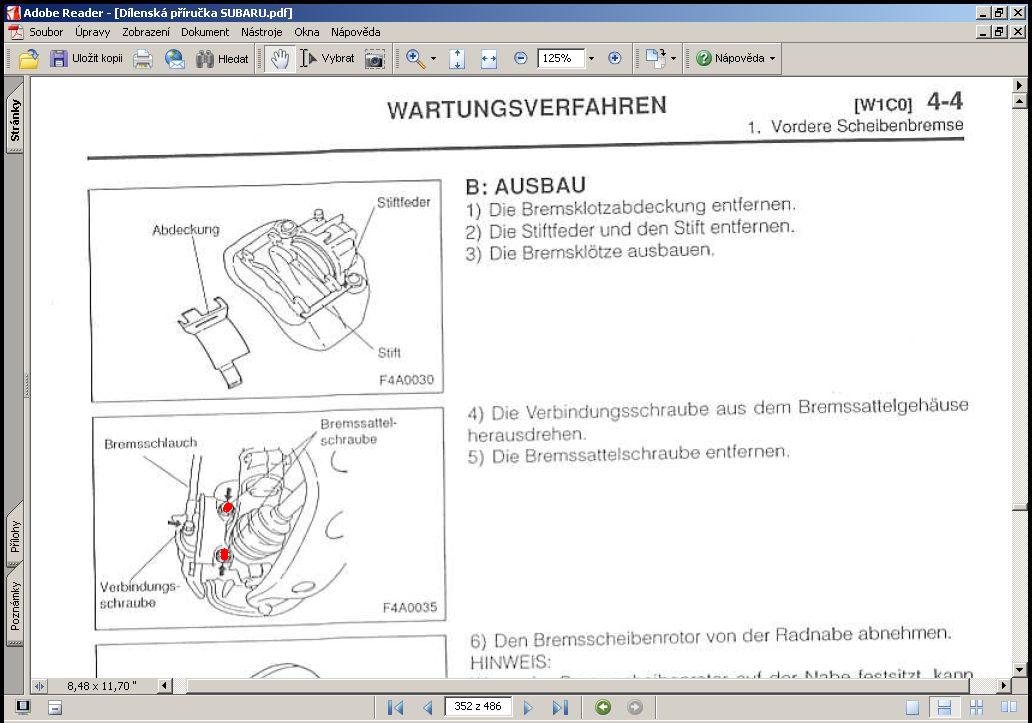This screenshot has width=1032, height=723.
Task: Click the heading B: AUSBAU
Action: pyautogui.click(x=525, y=186)
